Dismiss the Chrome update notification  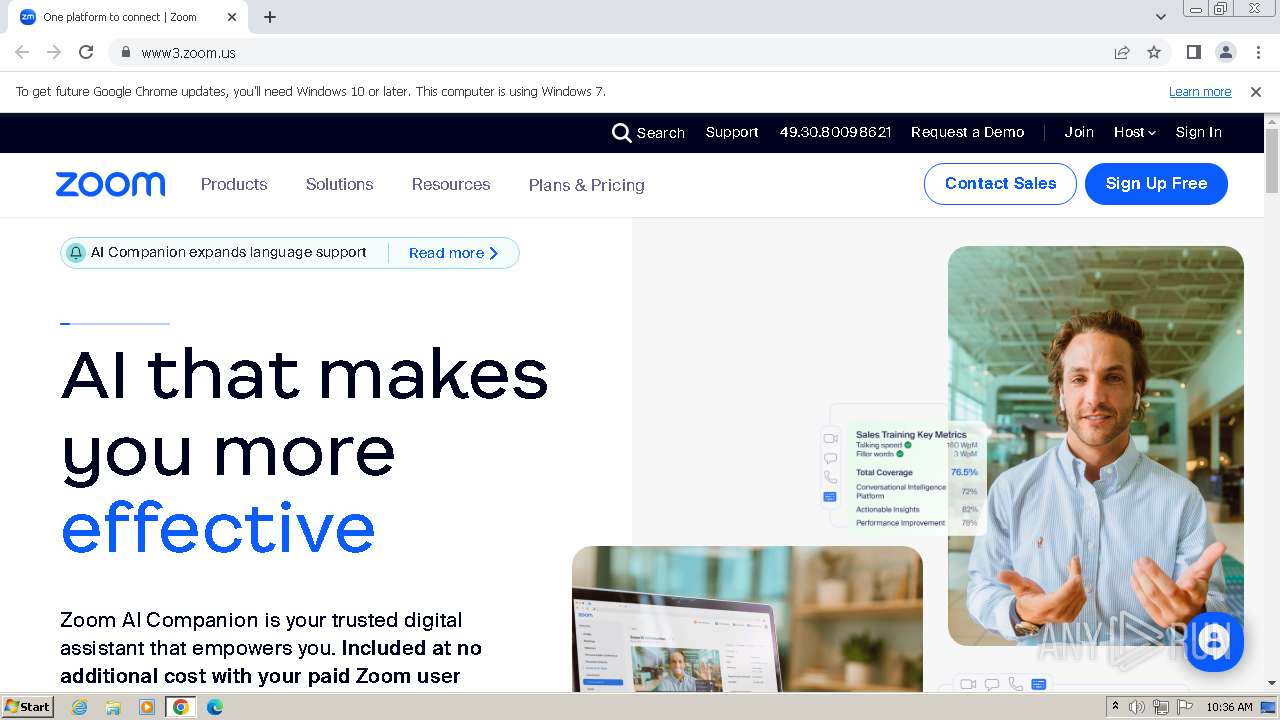coord(1256,91)
